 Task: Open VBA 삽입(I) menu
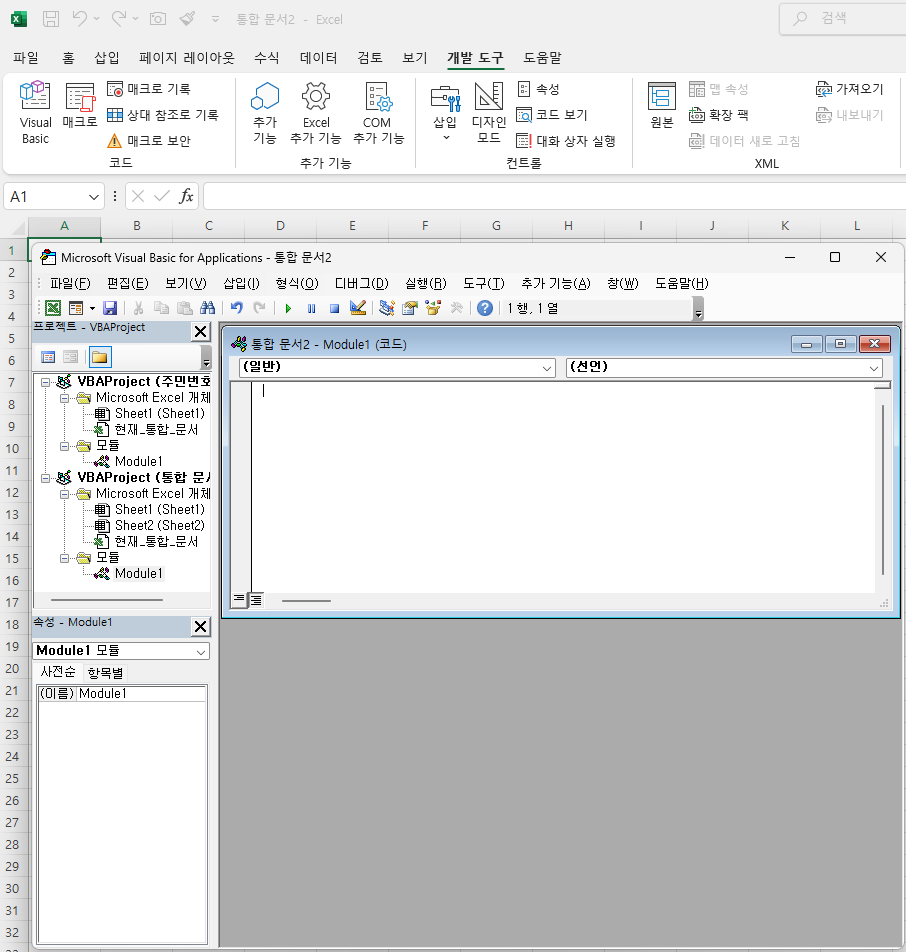tap(241, 284)
